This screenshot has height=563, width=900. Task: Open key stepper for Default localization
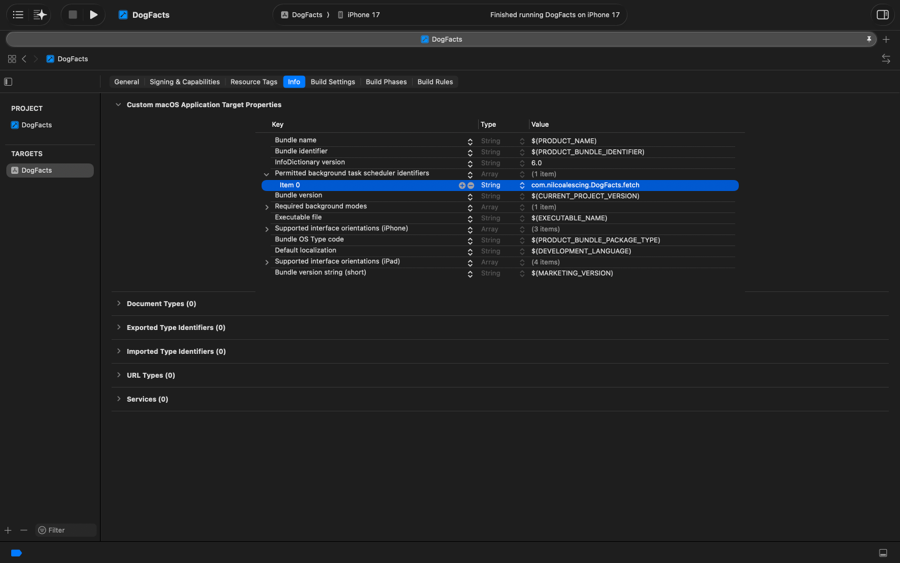click(470, 251)
